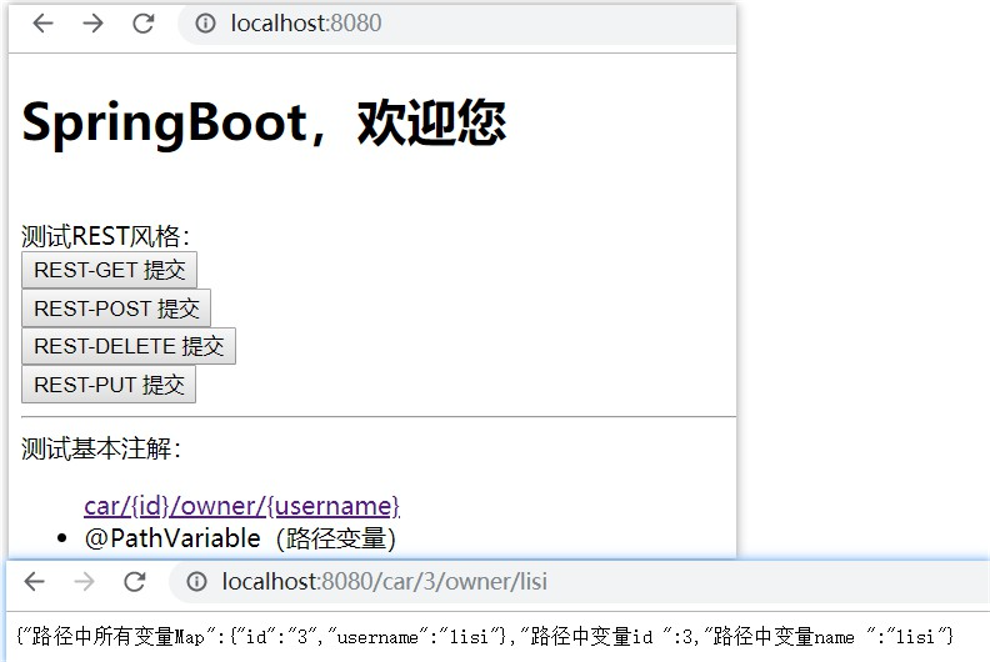Open the car/{id}/owner/{username} link
This screenshot has width=990, height=662.
[x=242, y=506]
